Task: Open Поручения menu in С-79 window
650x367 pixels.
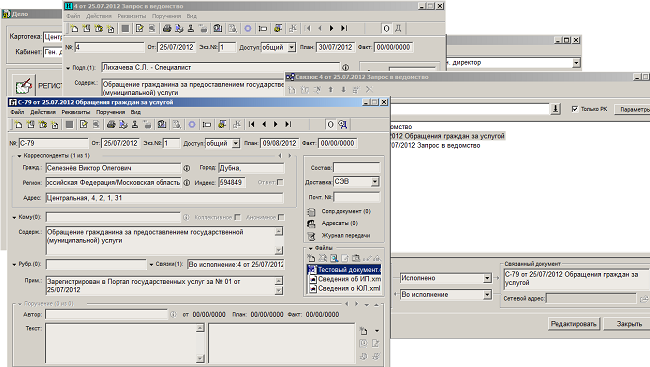Action: click(x=110, y=112)
